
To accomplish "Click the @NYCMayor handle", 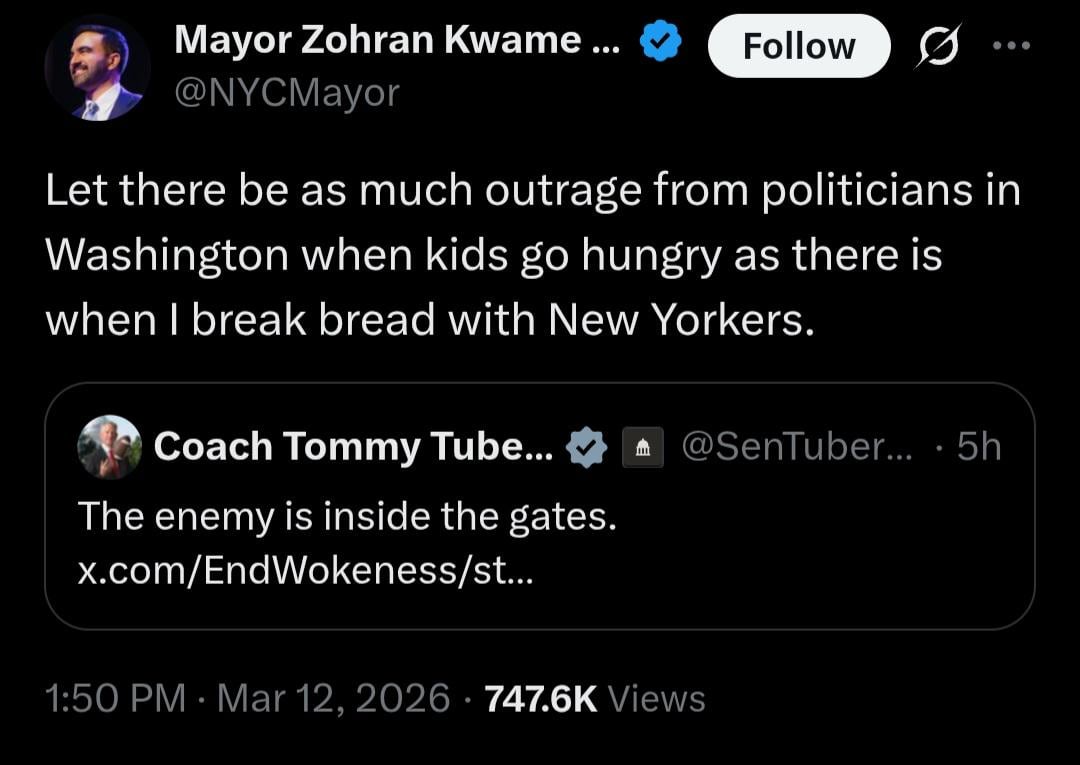I will 286,92.
